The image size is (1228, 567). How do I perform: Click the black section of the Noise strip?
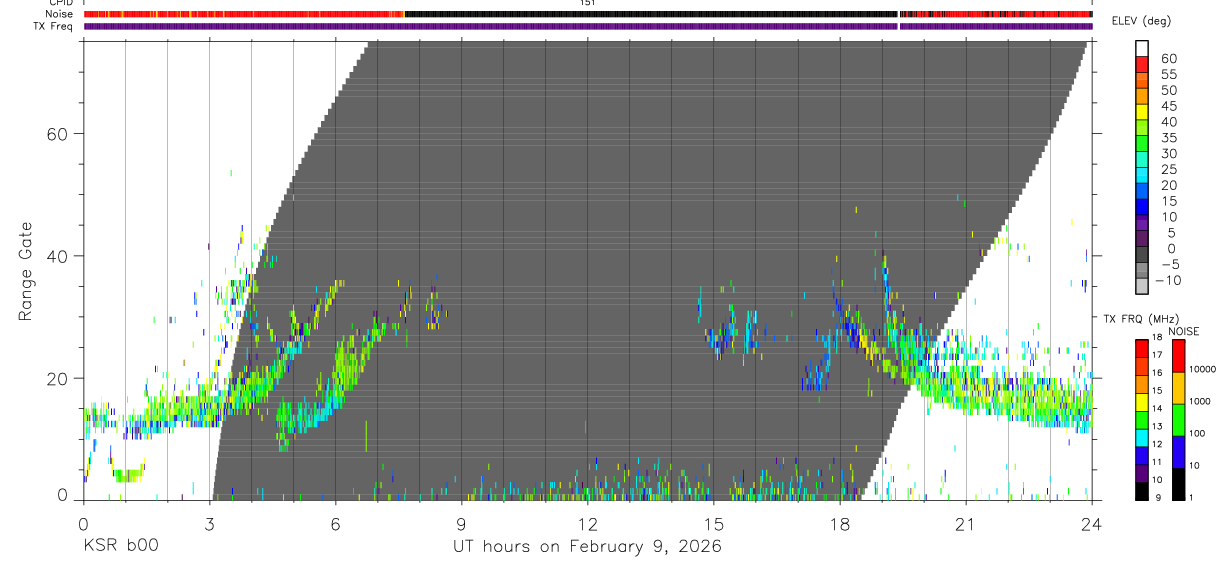coord(650,14)
